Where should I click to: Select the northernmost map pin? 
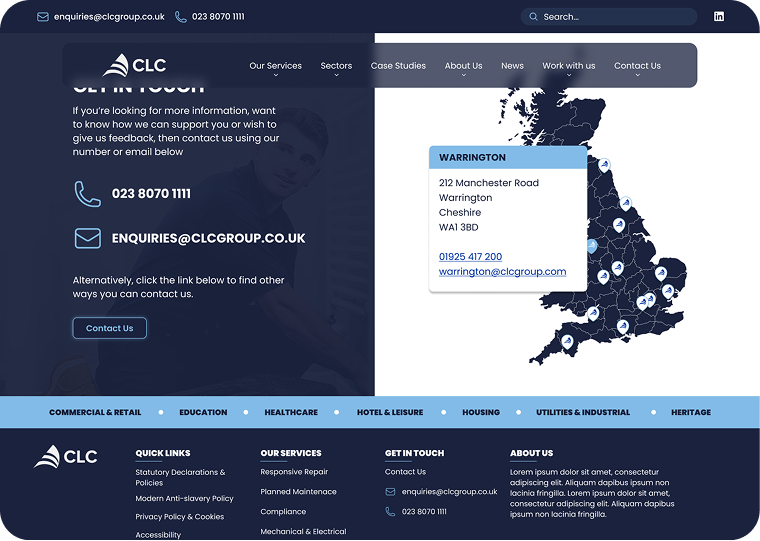click(x=604, y=165)
